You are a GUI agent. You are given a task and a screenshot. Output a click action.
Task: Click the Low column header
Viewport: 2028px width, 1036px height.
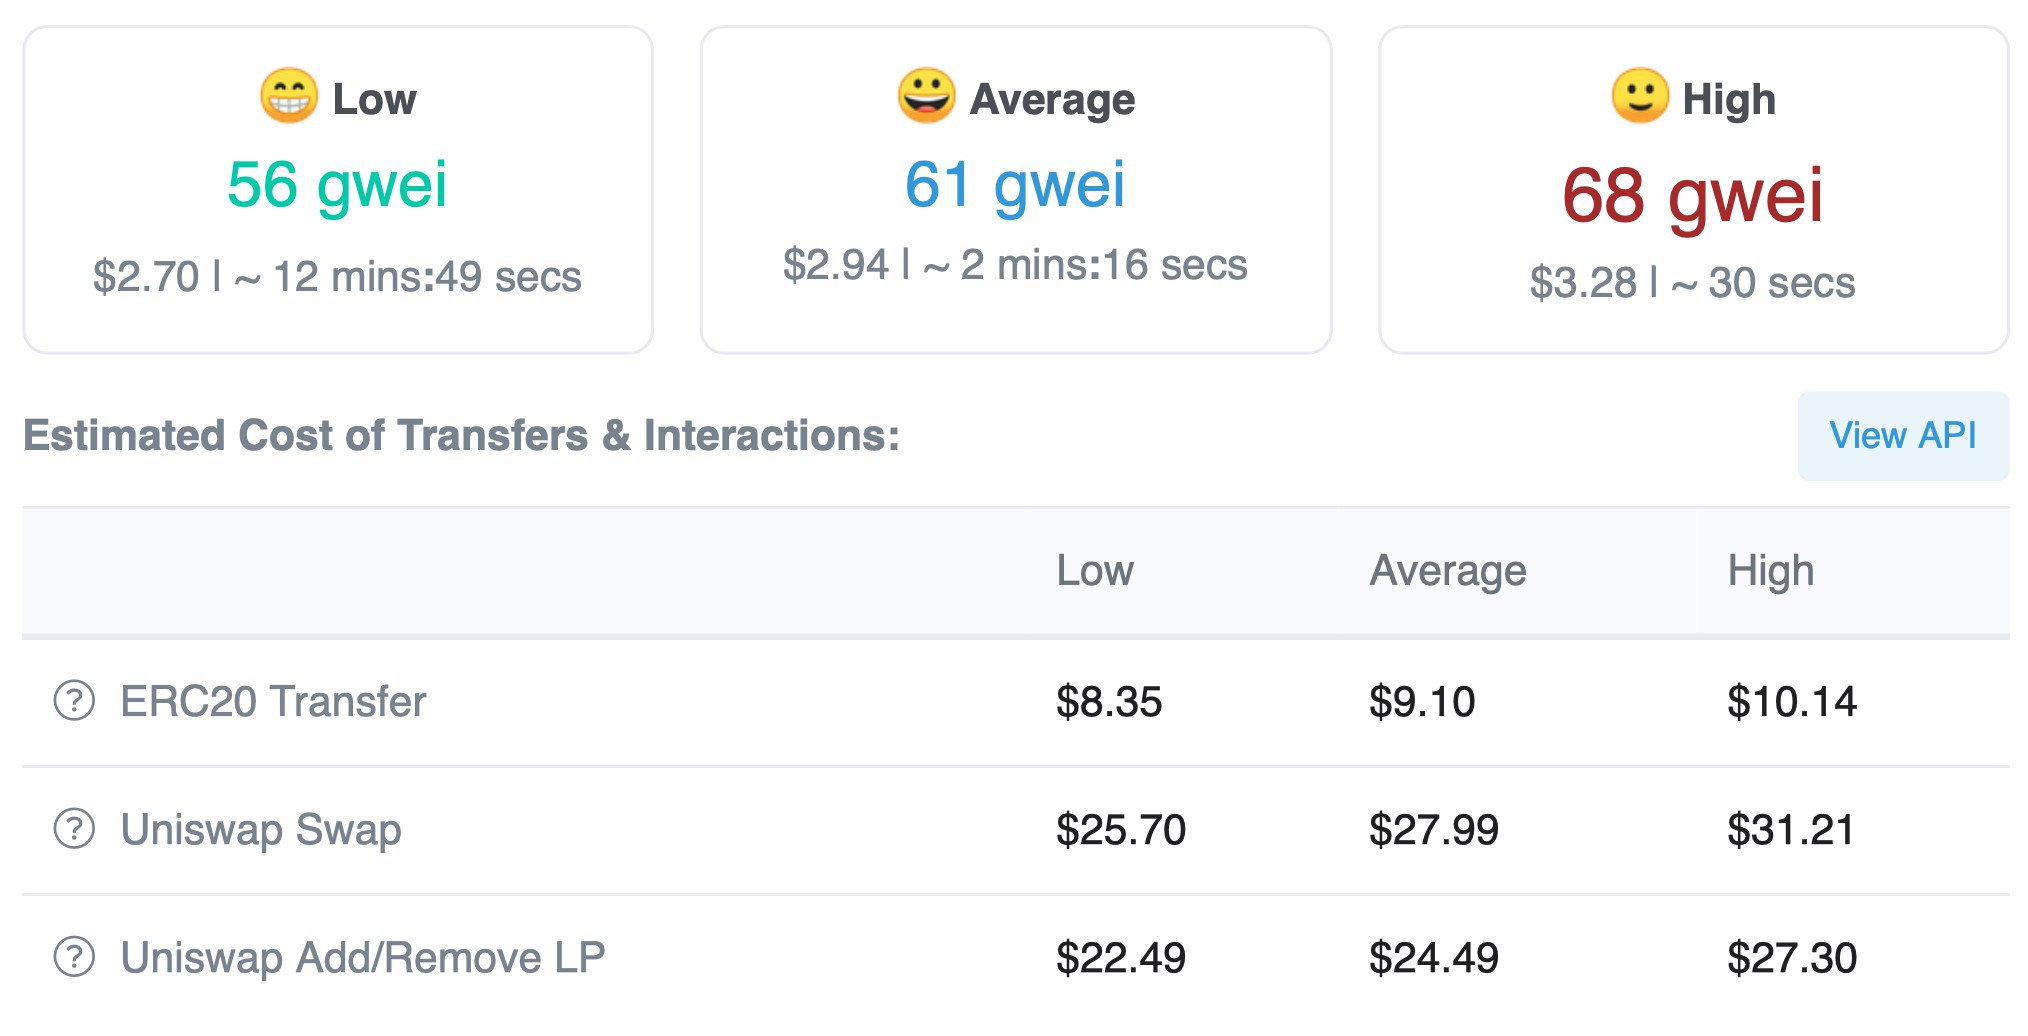click(x=1095, y=570)
